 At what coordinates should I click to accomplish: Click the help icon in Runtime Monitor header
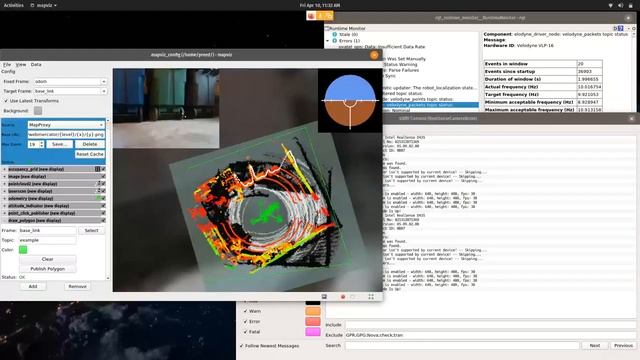point(620,28)
